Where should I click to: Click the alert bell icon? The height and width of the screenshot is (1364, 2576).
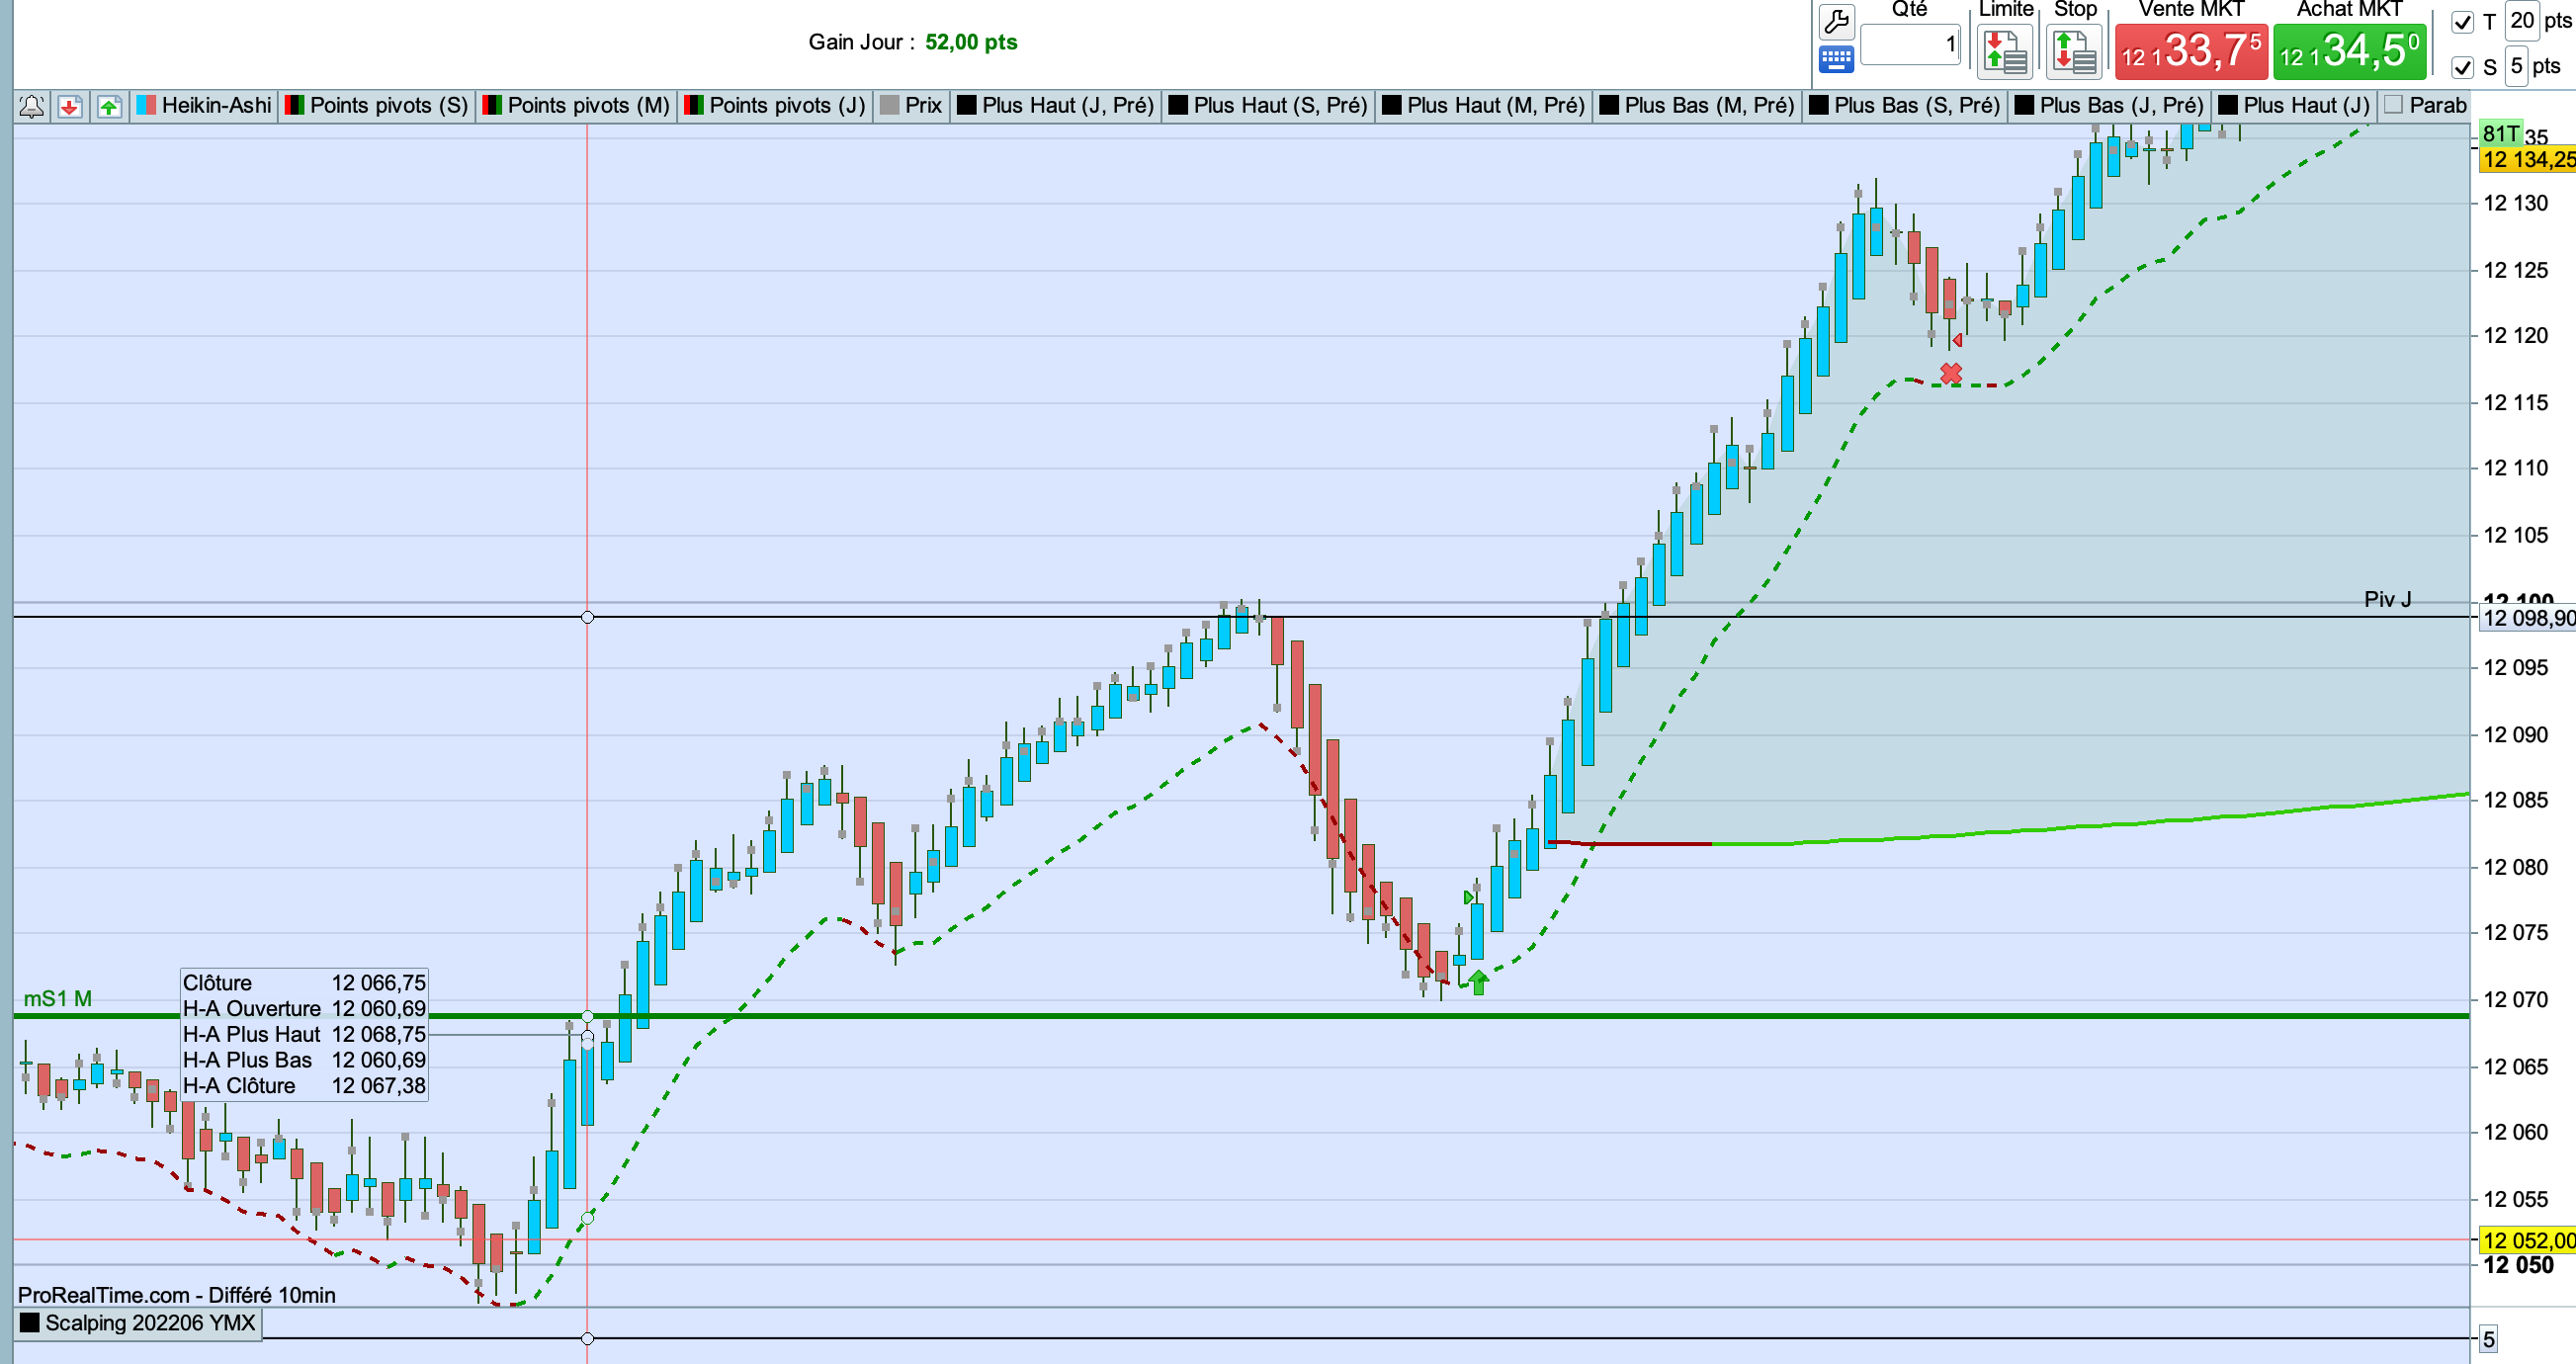point(32,106)
